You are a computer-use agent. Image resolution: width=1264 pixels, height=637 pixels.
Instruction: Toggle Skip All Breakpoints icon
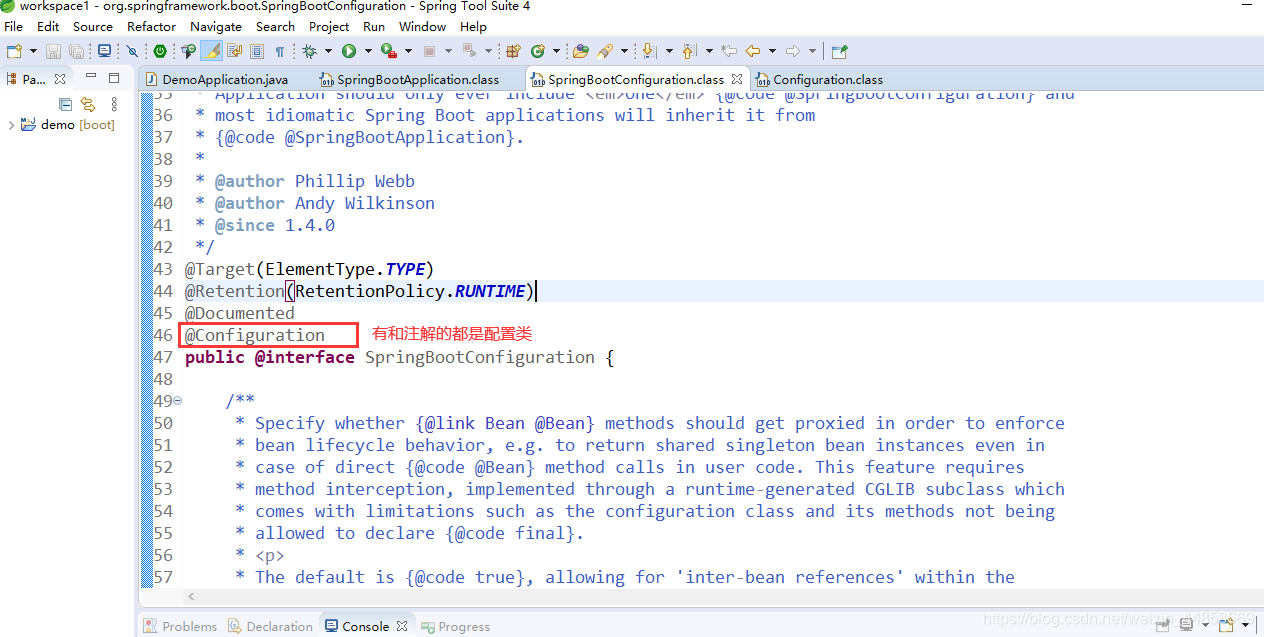132,51
